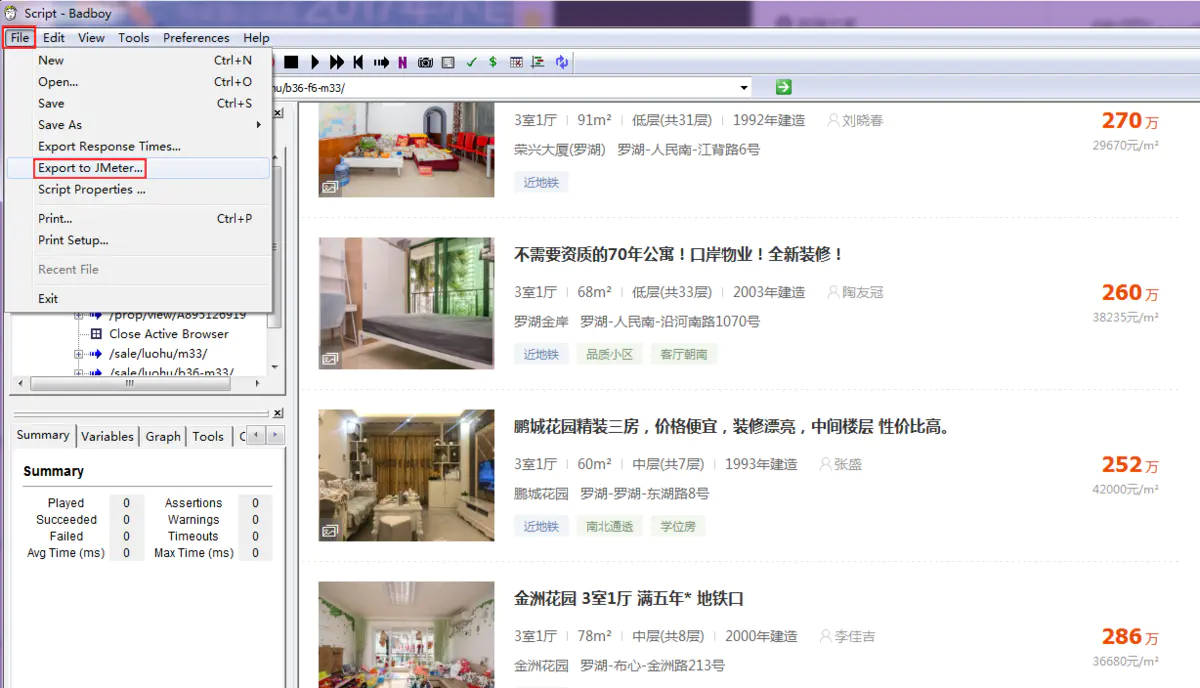Click the purple N navigation-mode icon
Viewport: 1200px width, 688px height.
[x=402, y=62]
